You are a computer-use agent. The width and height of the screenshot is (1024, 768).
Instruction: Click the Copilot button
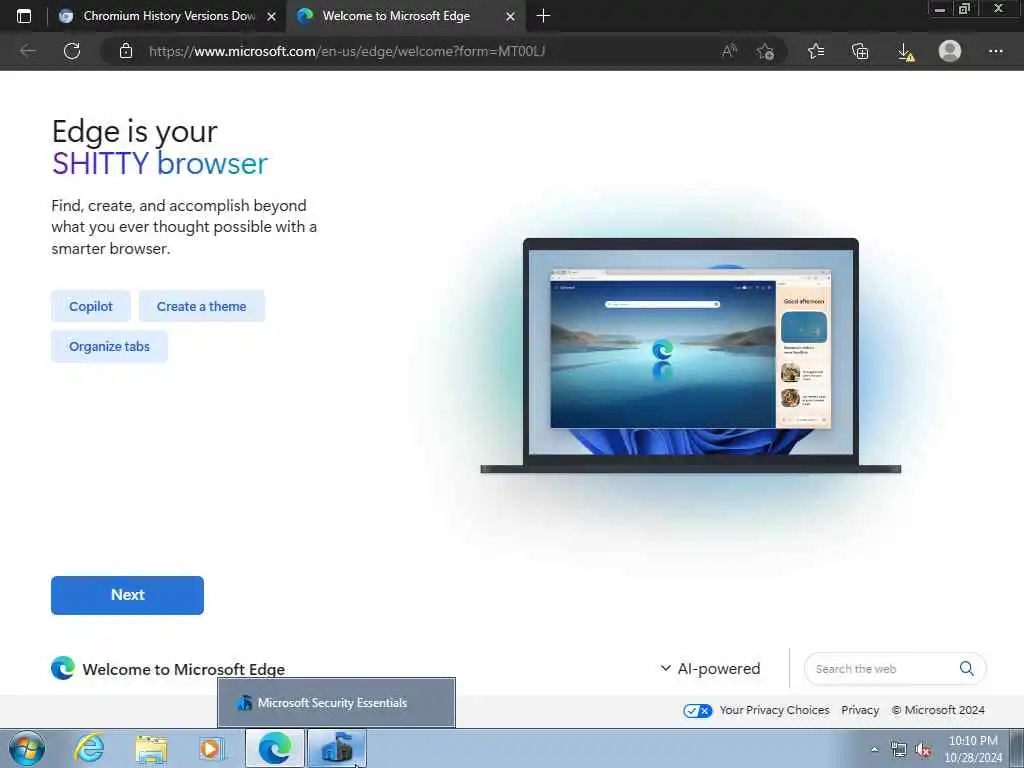pyautogui.click(x=91, y=306)
